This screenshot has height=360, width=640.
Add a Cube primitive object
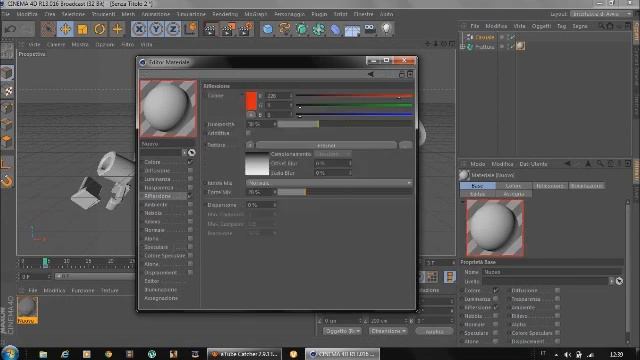pyautogui.click(x=267, y=29)
